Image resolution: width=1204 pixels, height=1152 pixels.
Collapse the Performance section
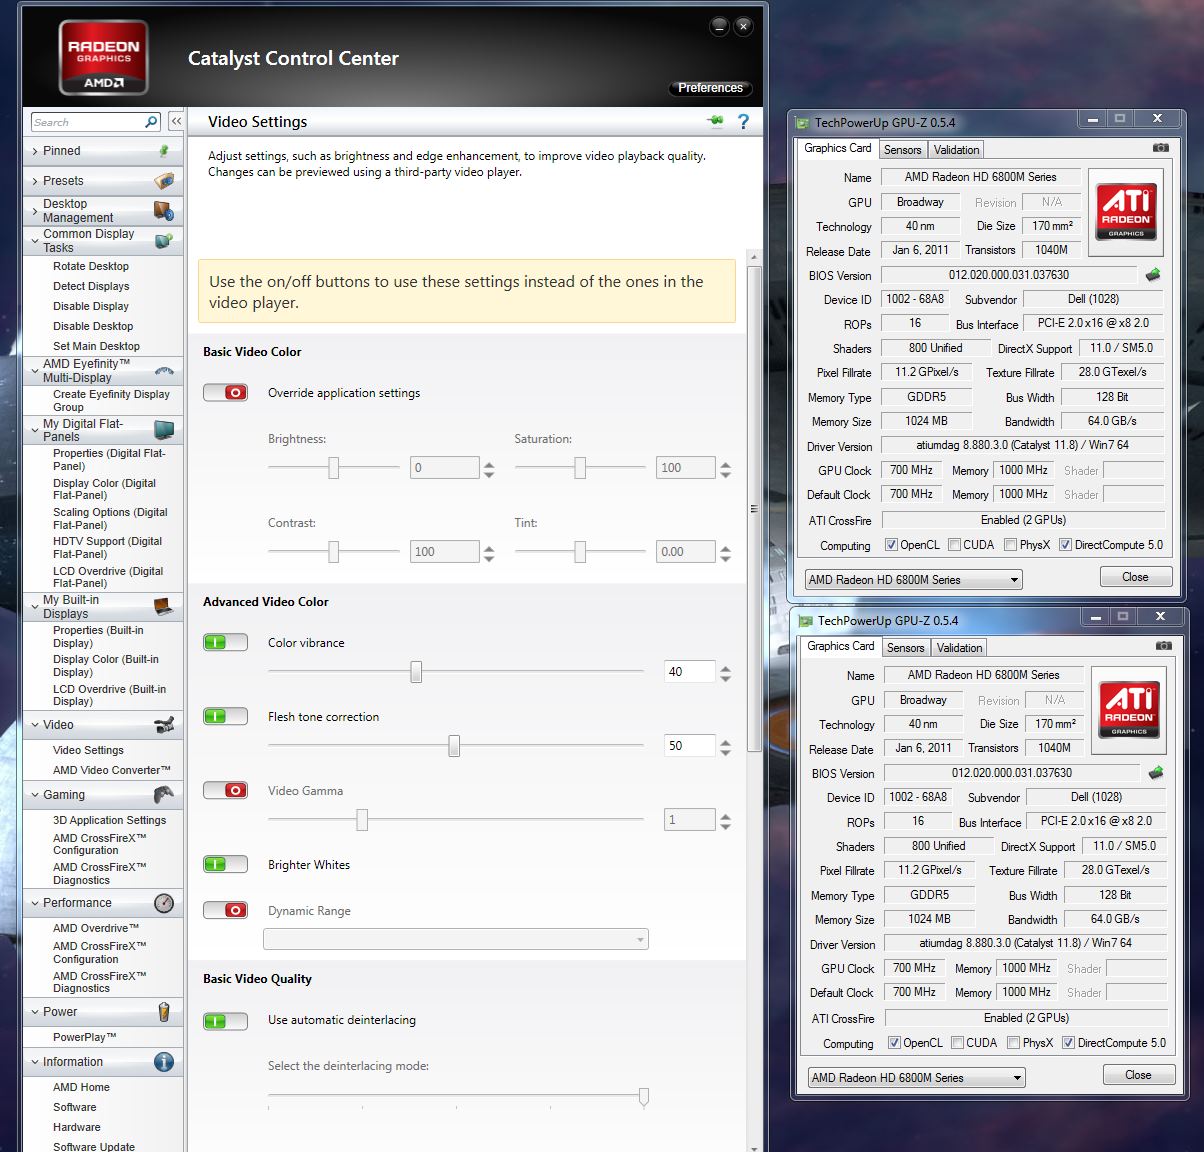coord(36,903)
